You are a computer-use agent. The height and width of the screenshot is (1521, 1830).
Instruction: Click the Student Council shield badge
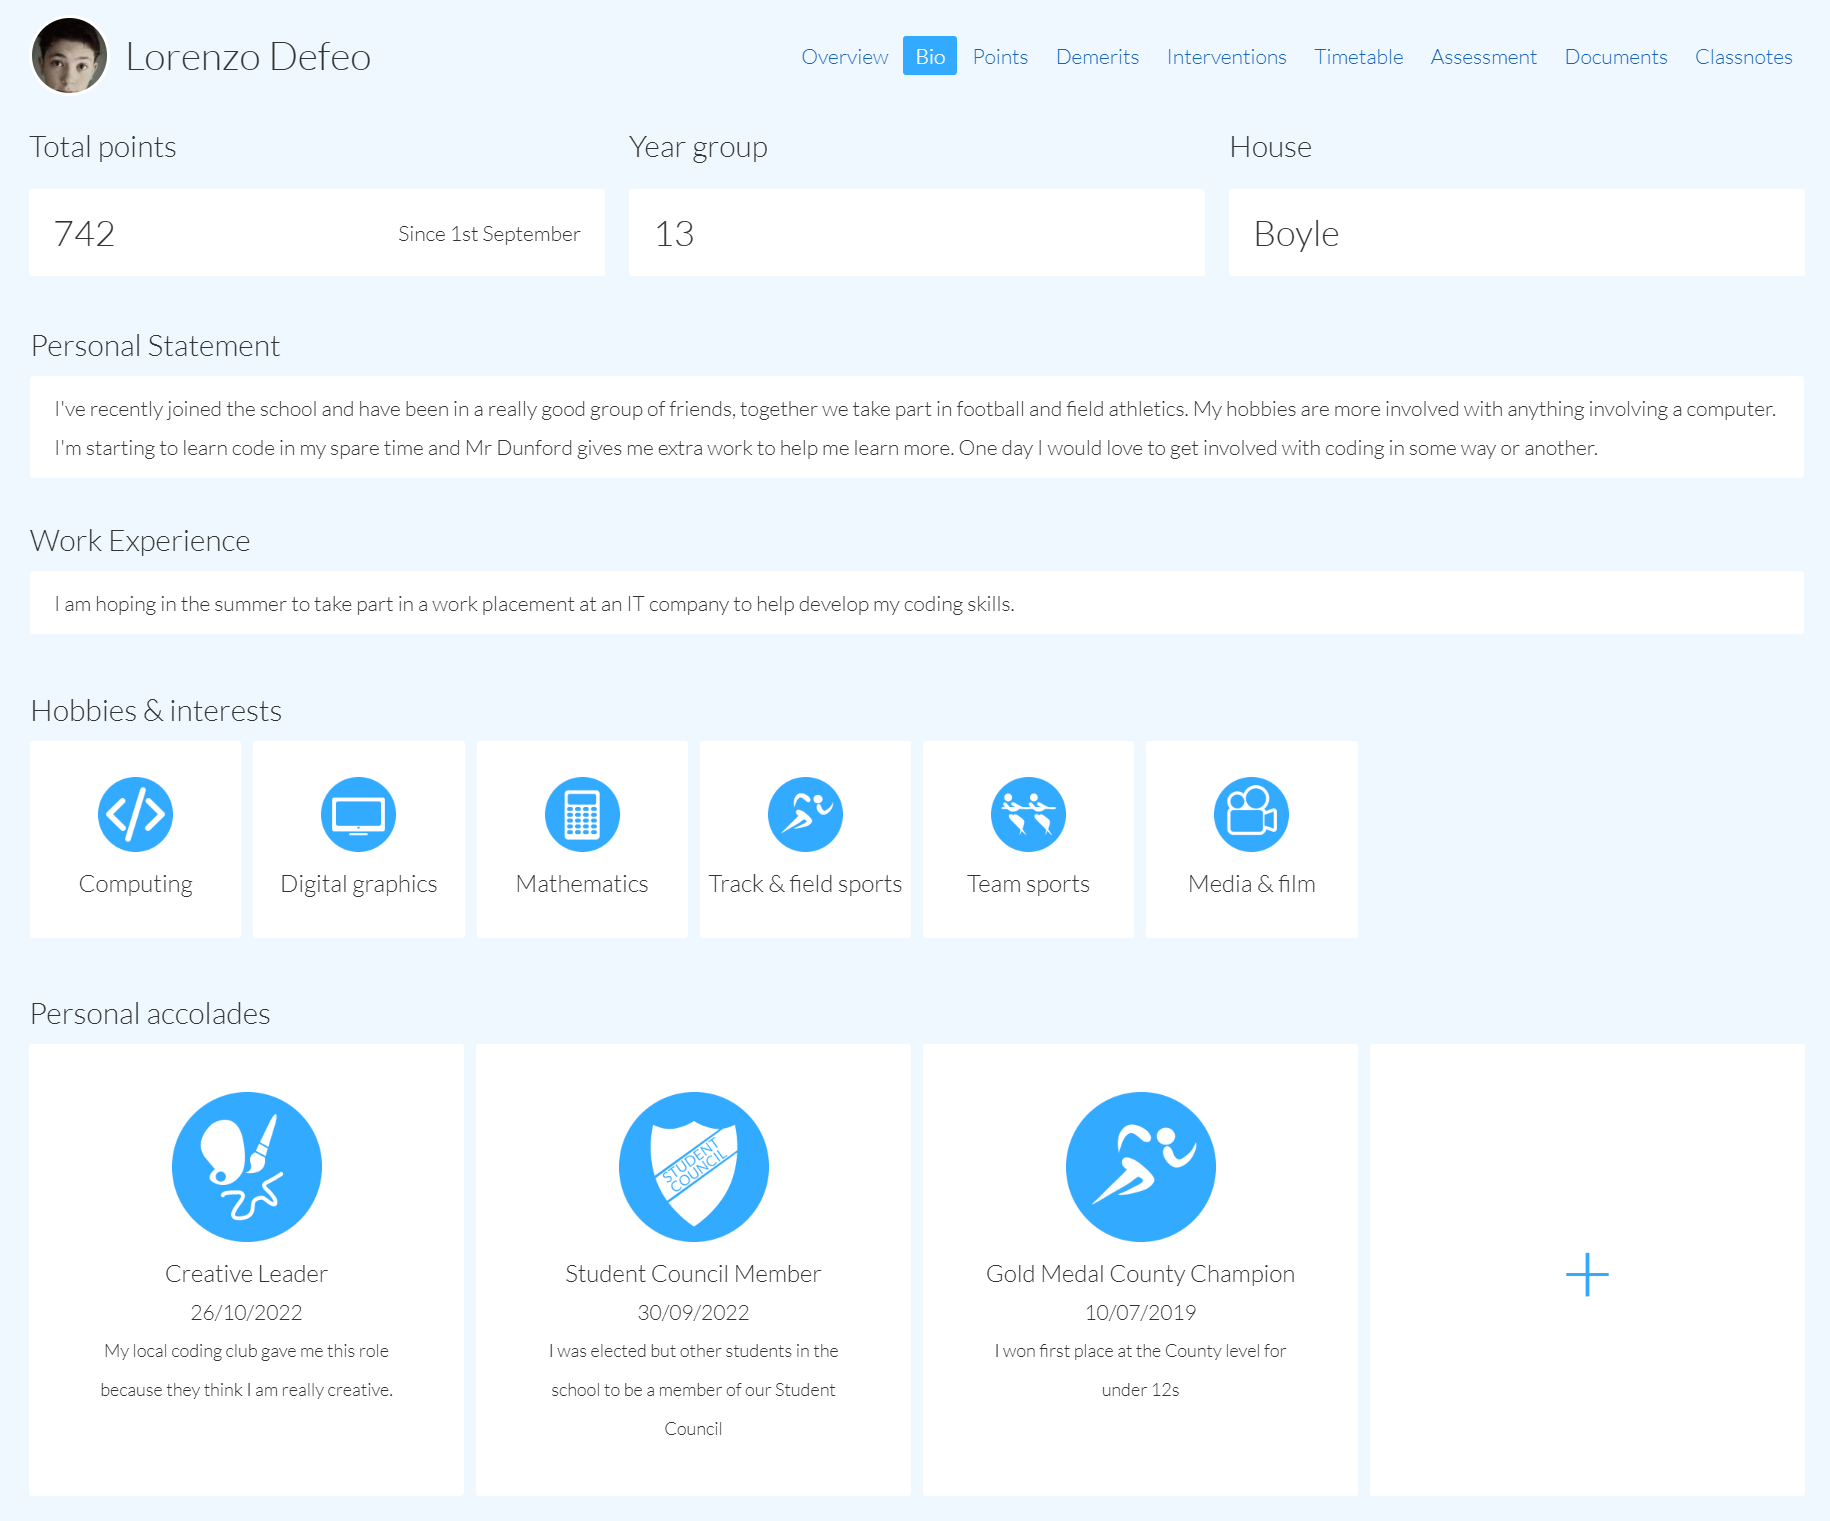(693, 1166)
